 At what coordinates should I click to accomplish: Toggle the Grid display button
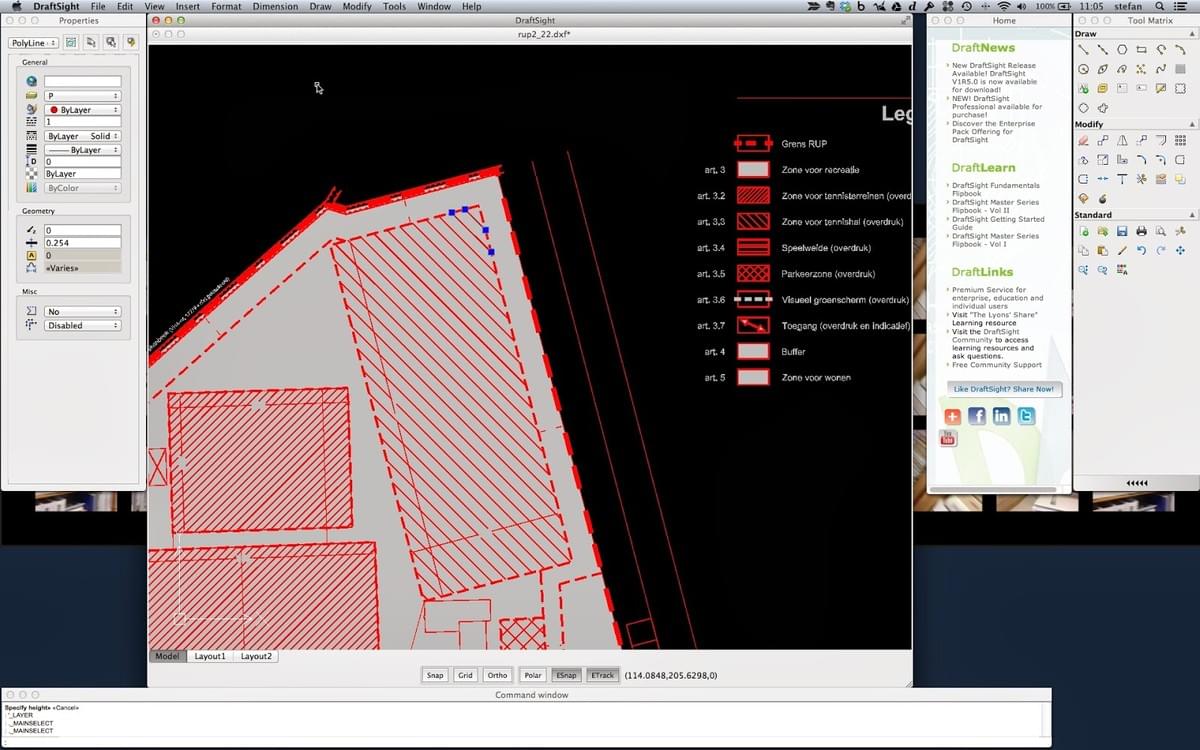pos(465,675)
